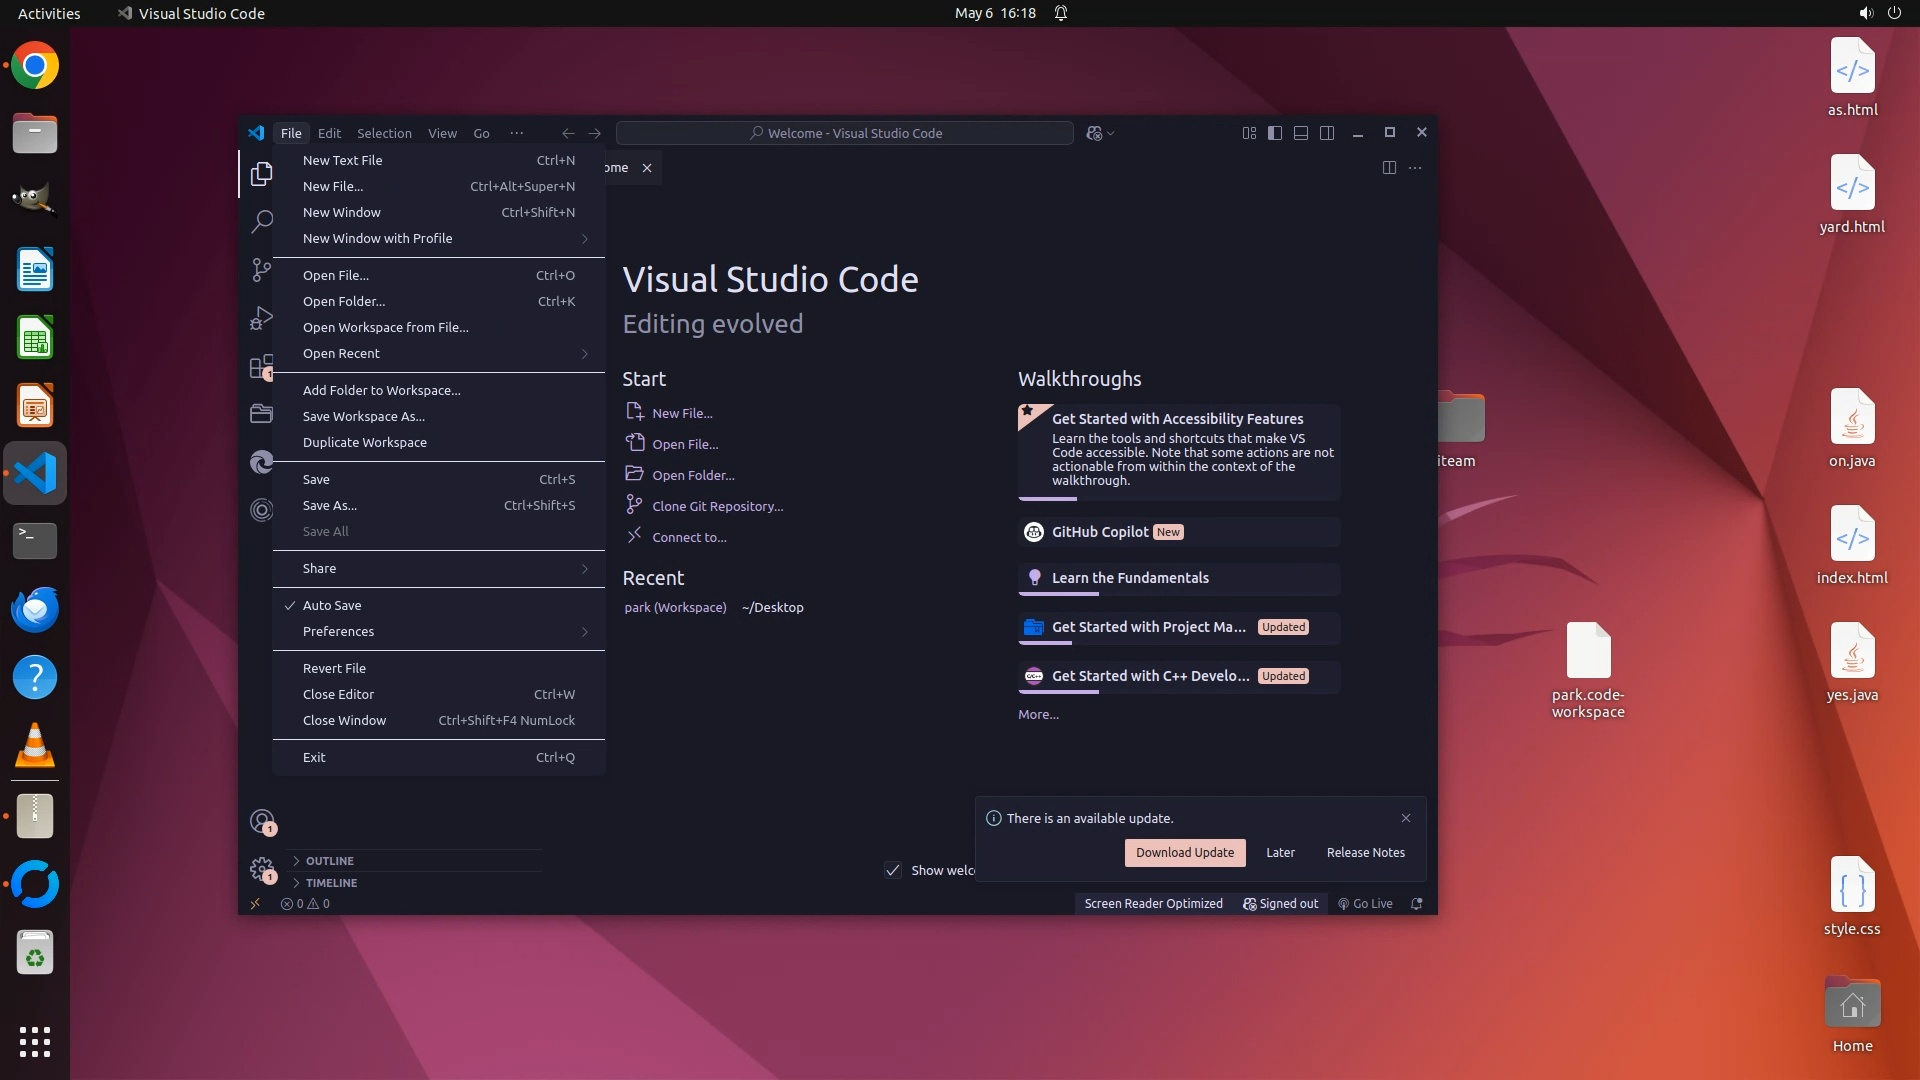Open the Explorer view in activity bar
1920x1080 pixels.
coord(261,174)
